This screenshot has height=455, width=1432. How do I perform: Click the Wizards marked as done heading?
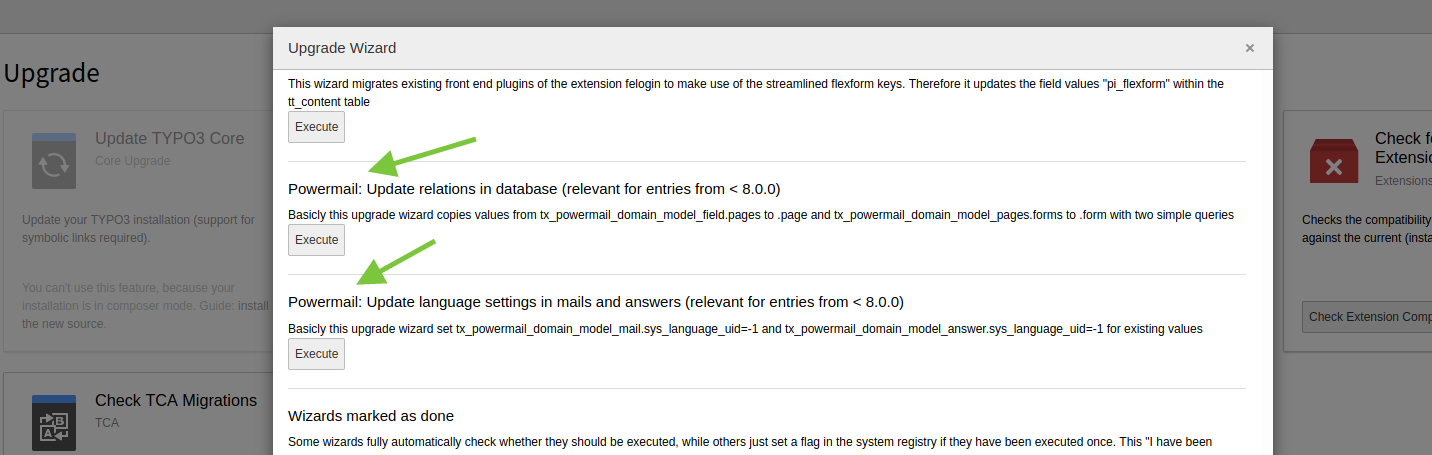tap(370, 416)
